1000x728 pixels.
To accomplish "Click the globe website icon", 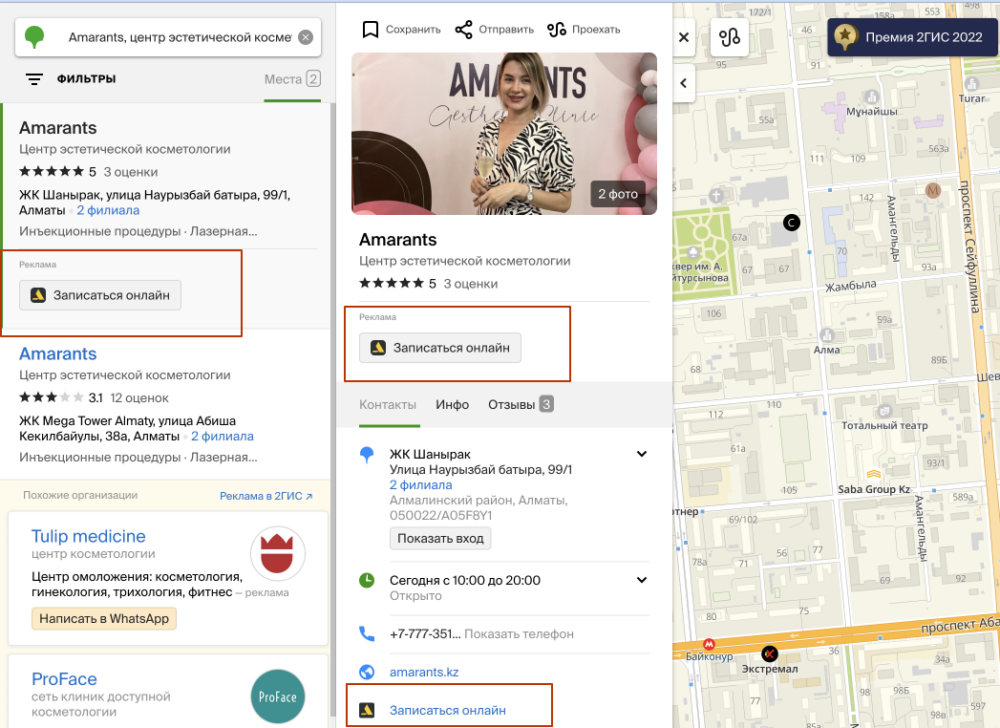I will [367, 672].
